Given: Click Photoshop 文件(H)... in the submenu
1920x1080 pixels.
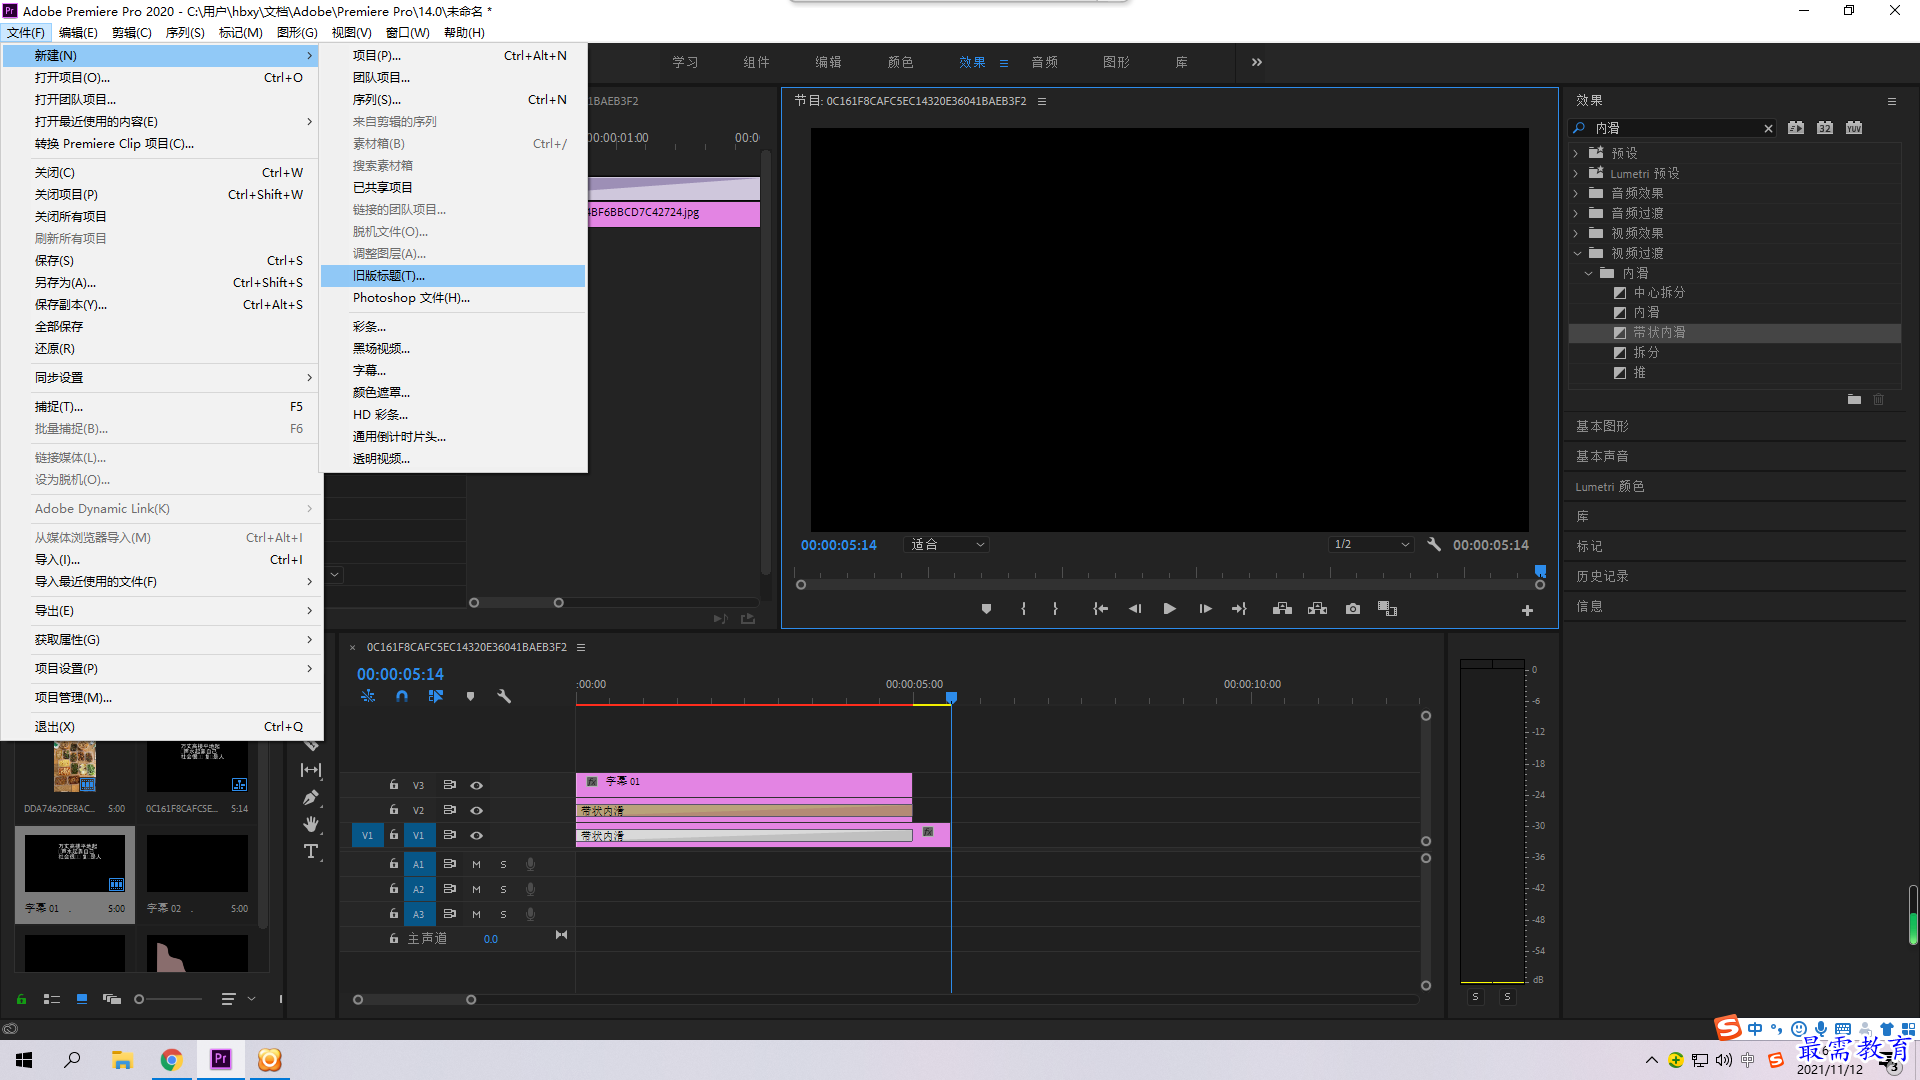Looking at the screenshot, I should click(453, 298).
